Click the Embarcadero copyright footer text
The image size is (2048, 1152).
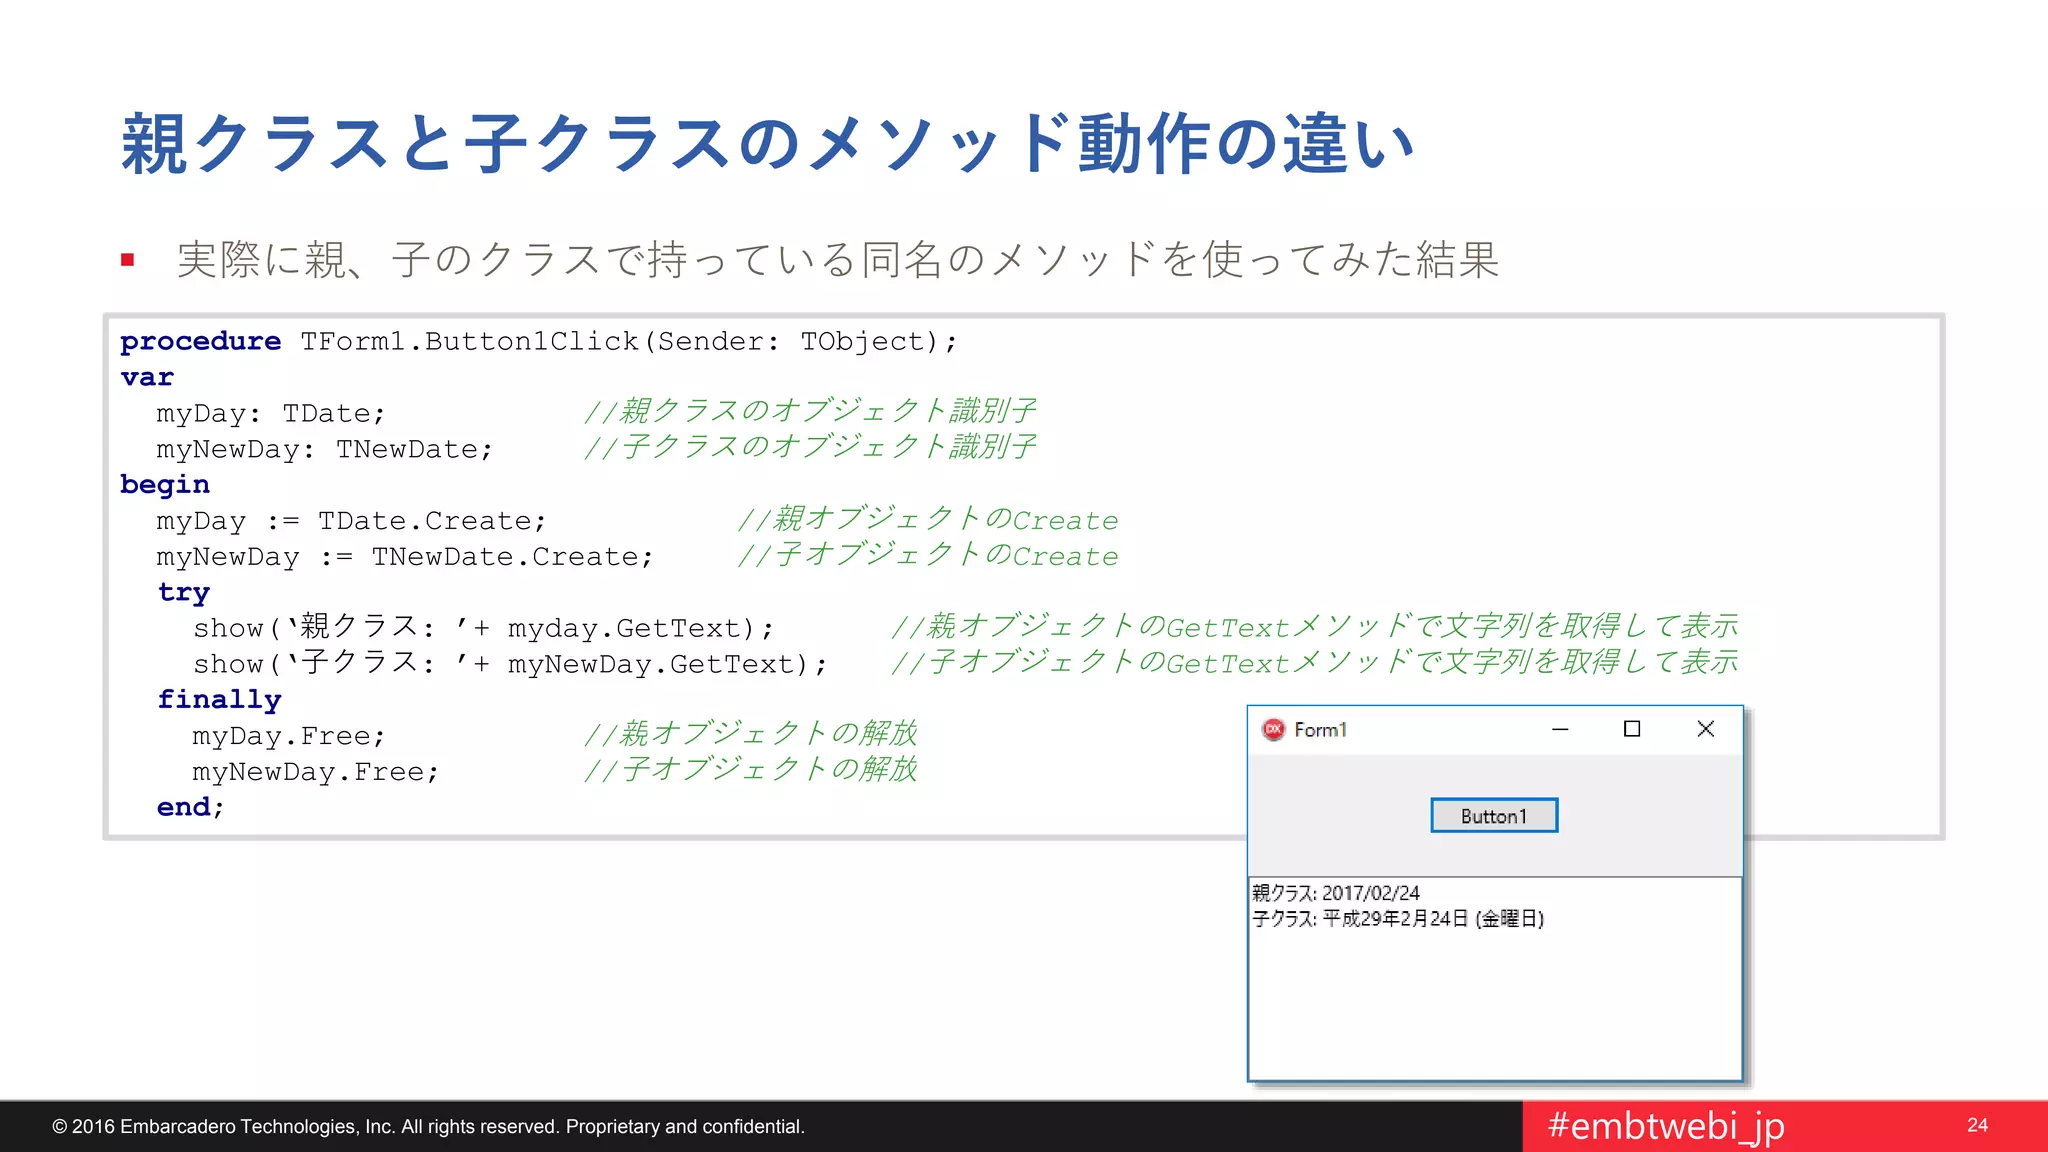[428, 1127]
